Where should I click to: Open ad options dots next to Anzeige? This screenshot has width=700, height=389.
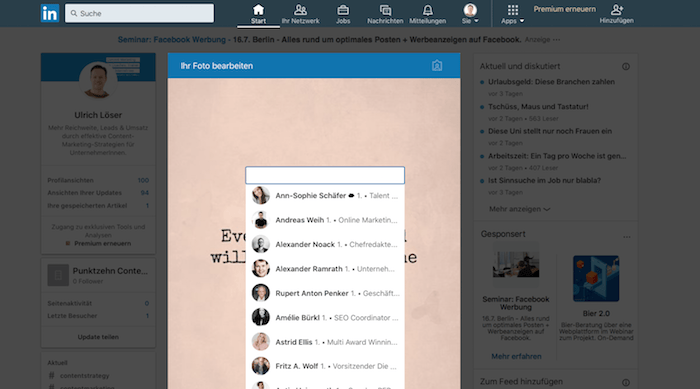coord(556,40)
